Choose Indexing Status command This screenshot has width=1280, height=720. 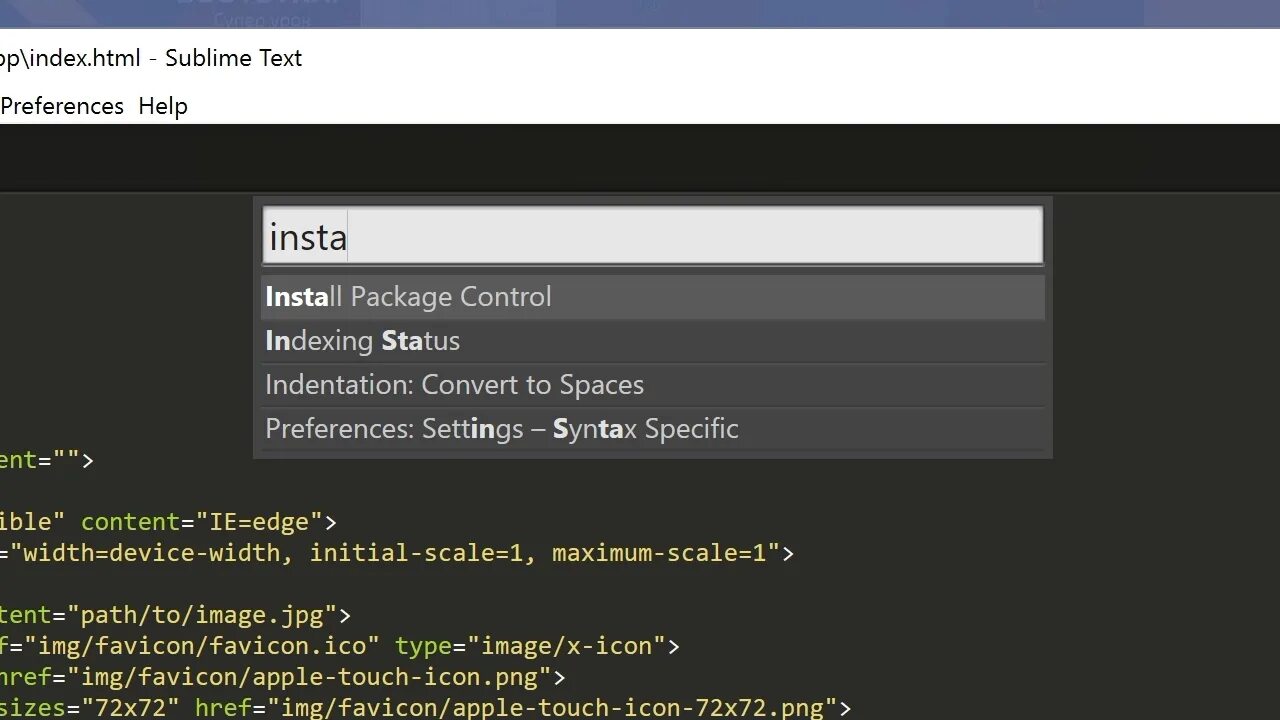pos(652,341)
